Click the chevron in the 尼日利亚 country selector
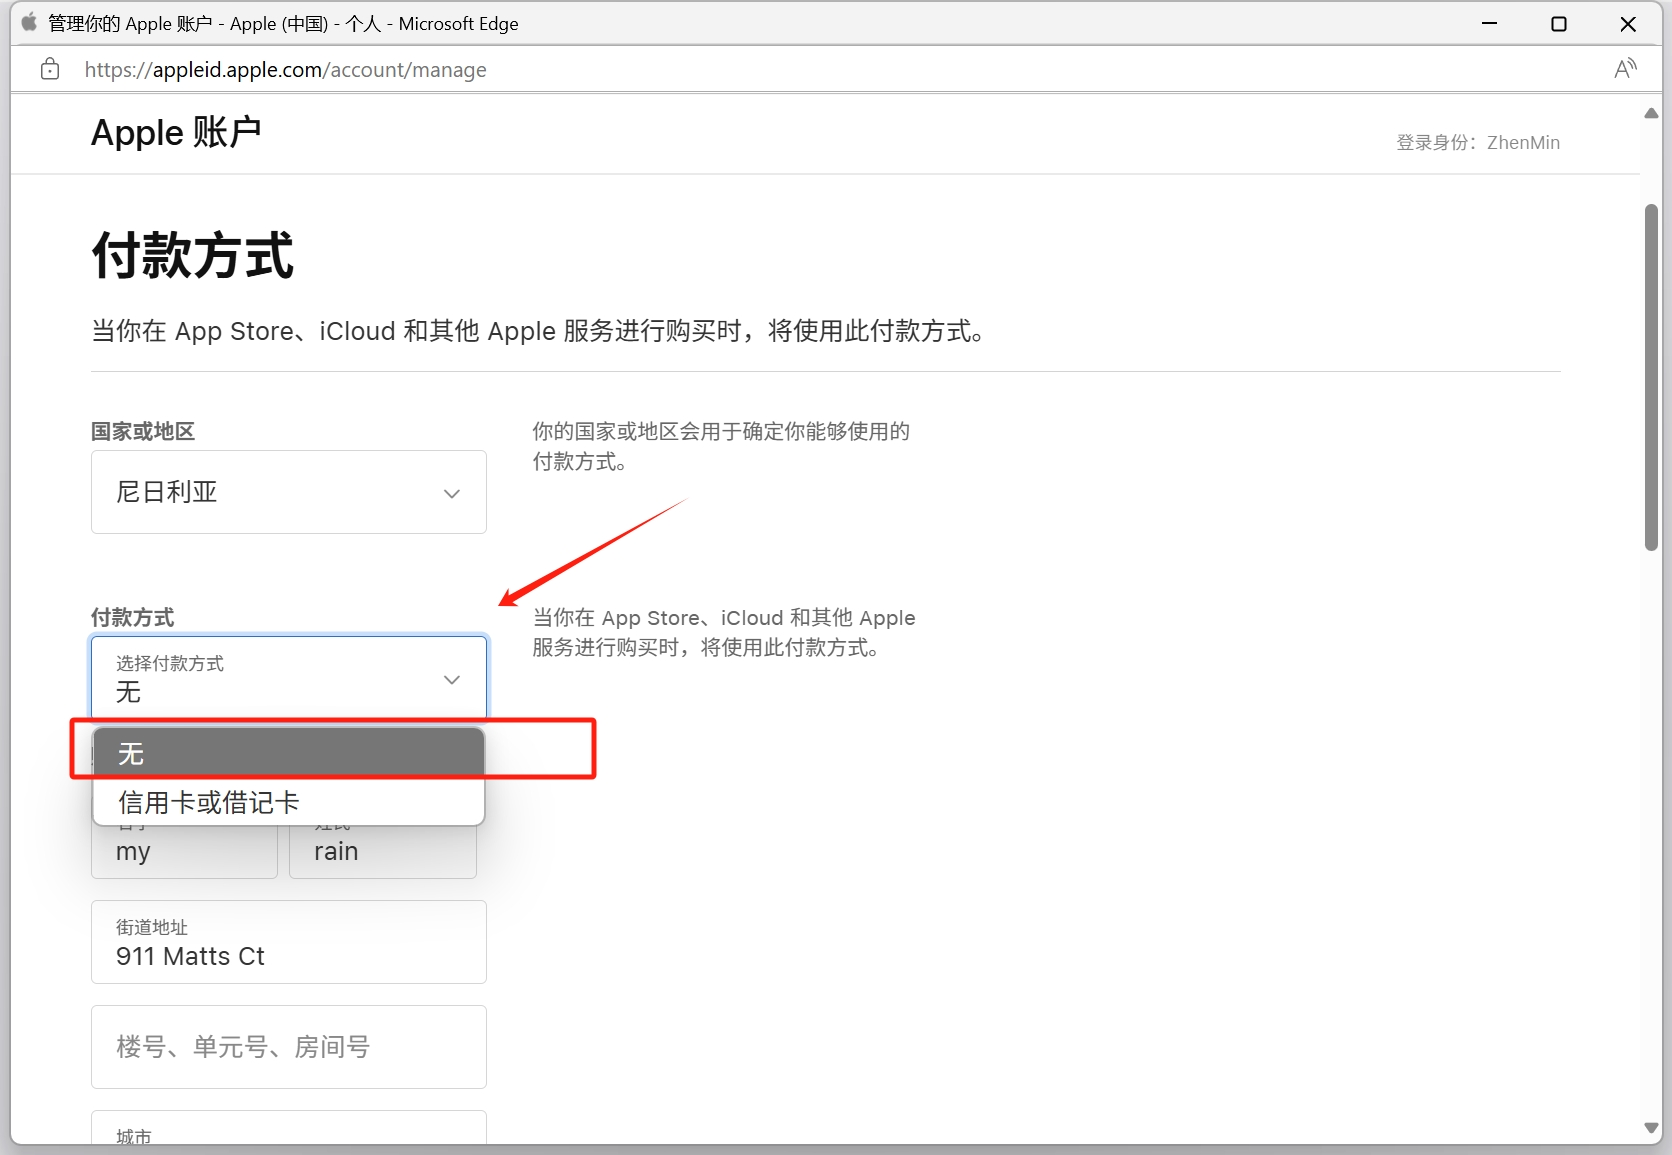This screenshot has width=1672, height=1155. tap(452, 493)
